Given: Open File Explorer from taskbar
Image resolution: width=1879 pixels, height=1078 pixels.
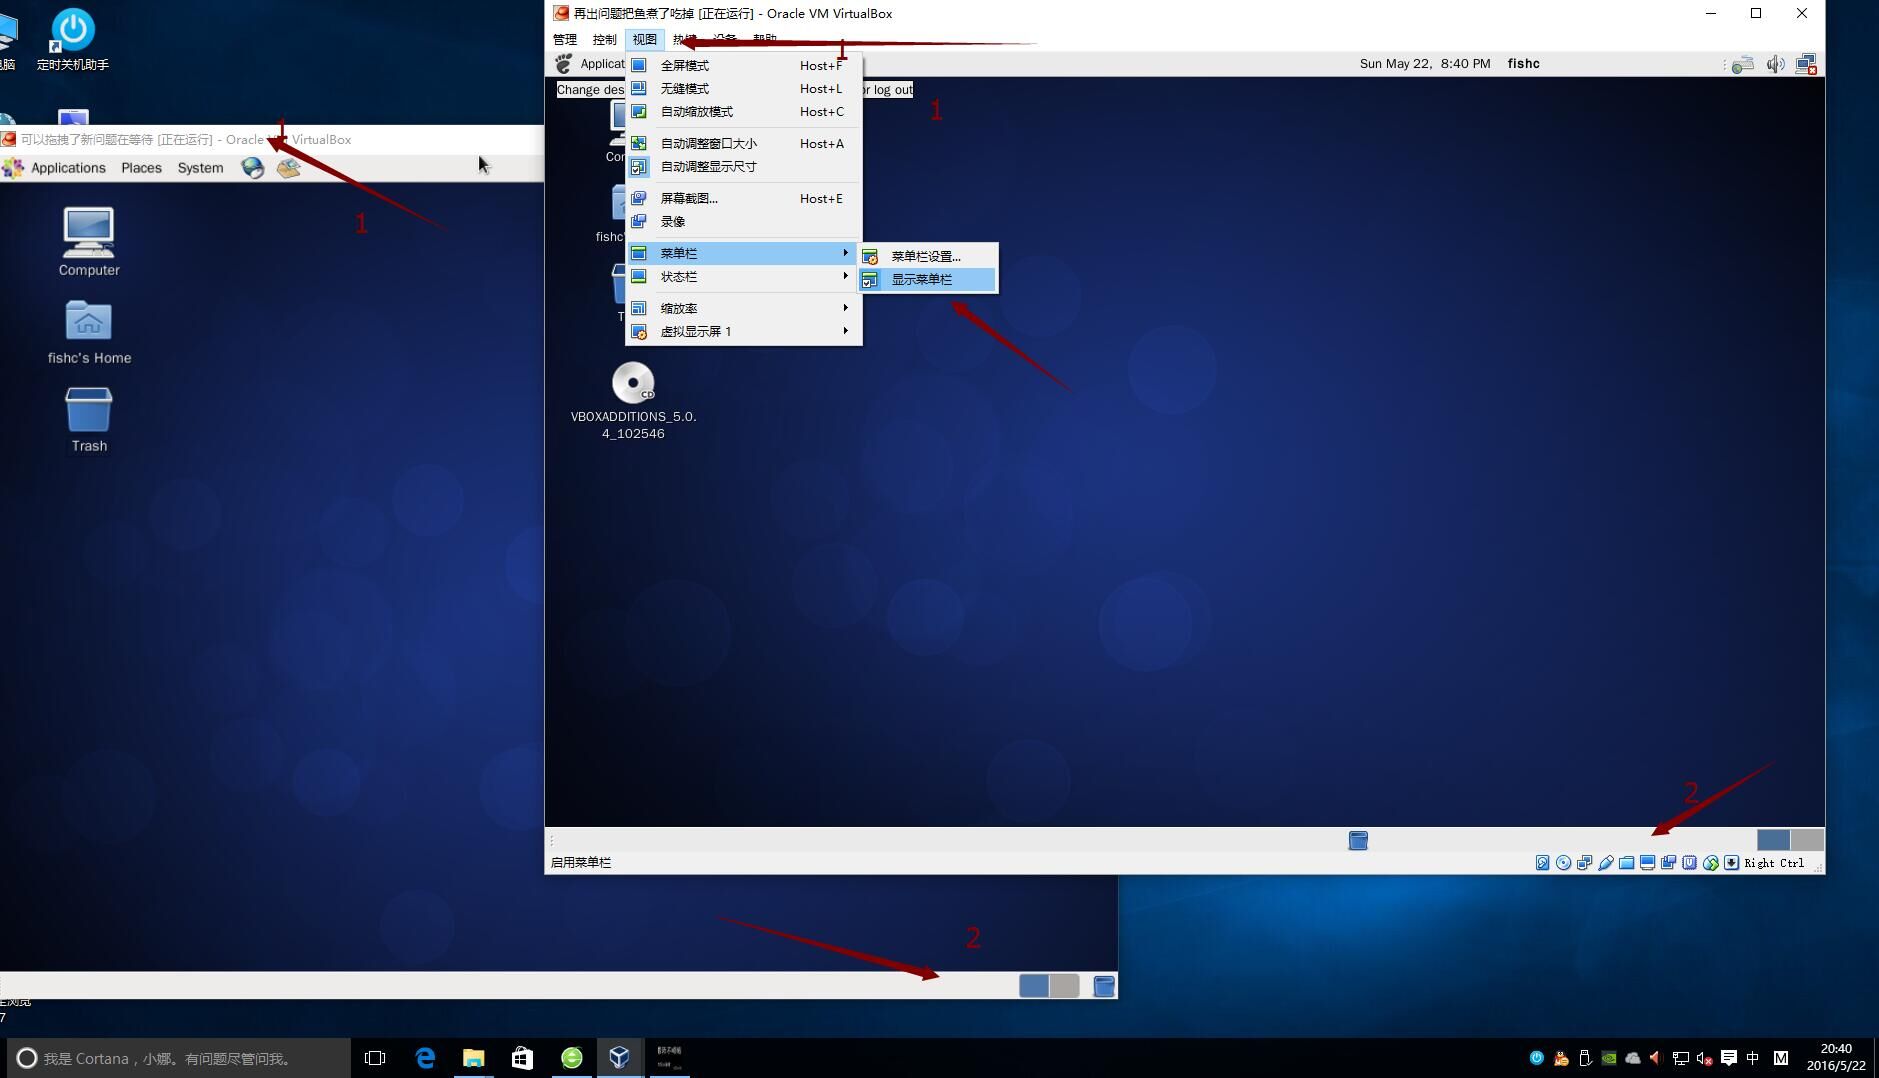Looking at the screenshot, I should coord(473,1058).
